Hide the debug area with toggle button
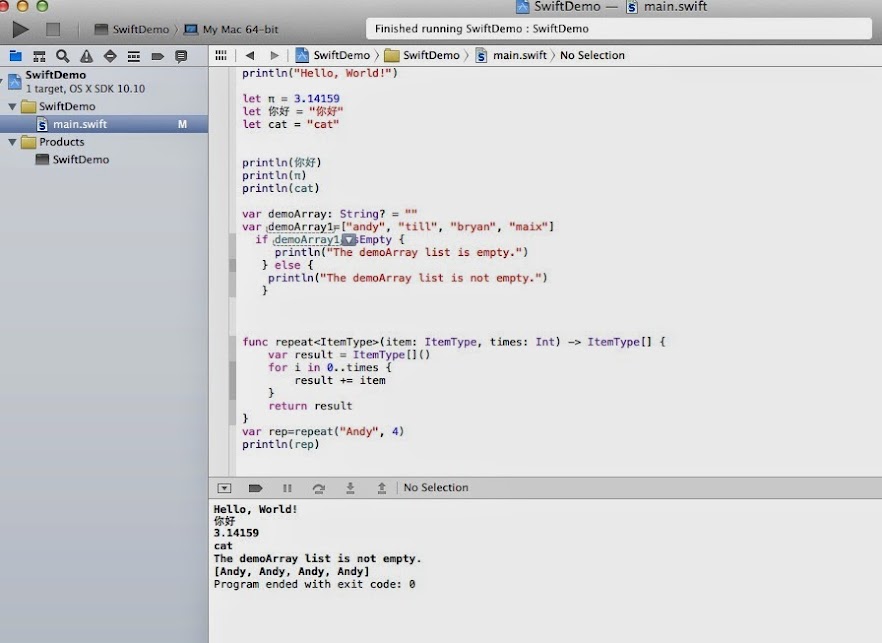 pos(224,488)
